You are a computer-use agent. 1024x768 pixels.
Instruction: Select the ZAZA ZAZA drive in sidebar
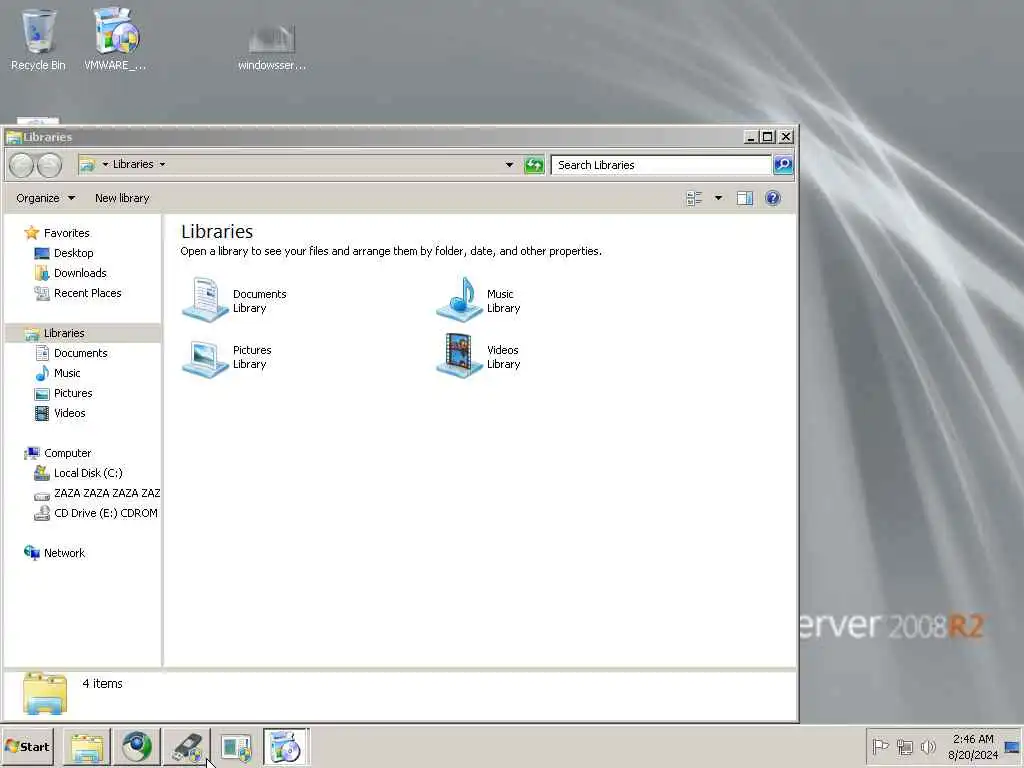[97, 494]
